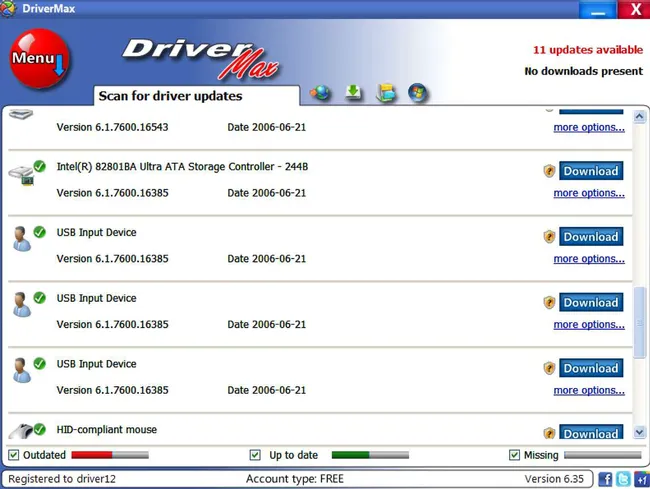Open the folder backup tab icon
This screenshot has height=489, width=650.
pyautogui.click(x=386, y=93)
